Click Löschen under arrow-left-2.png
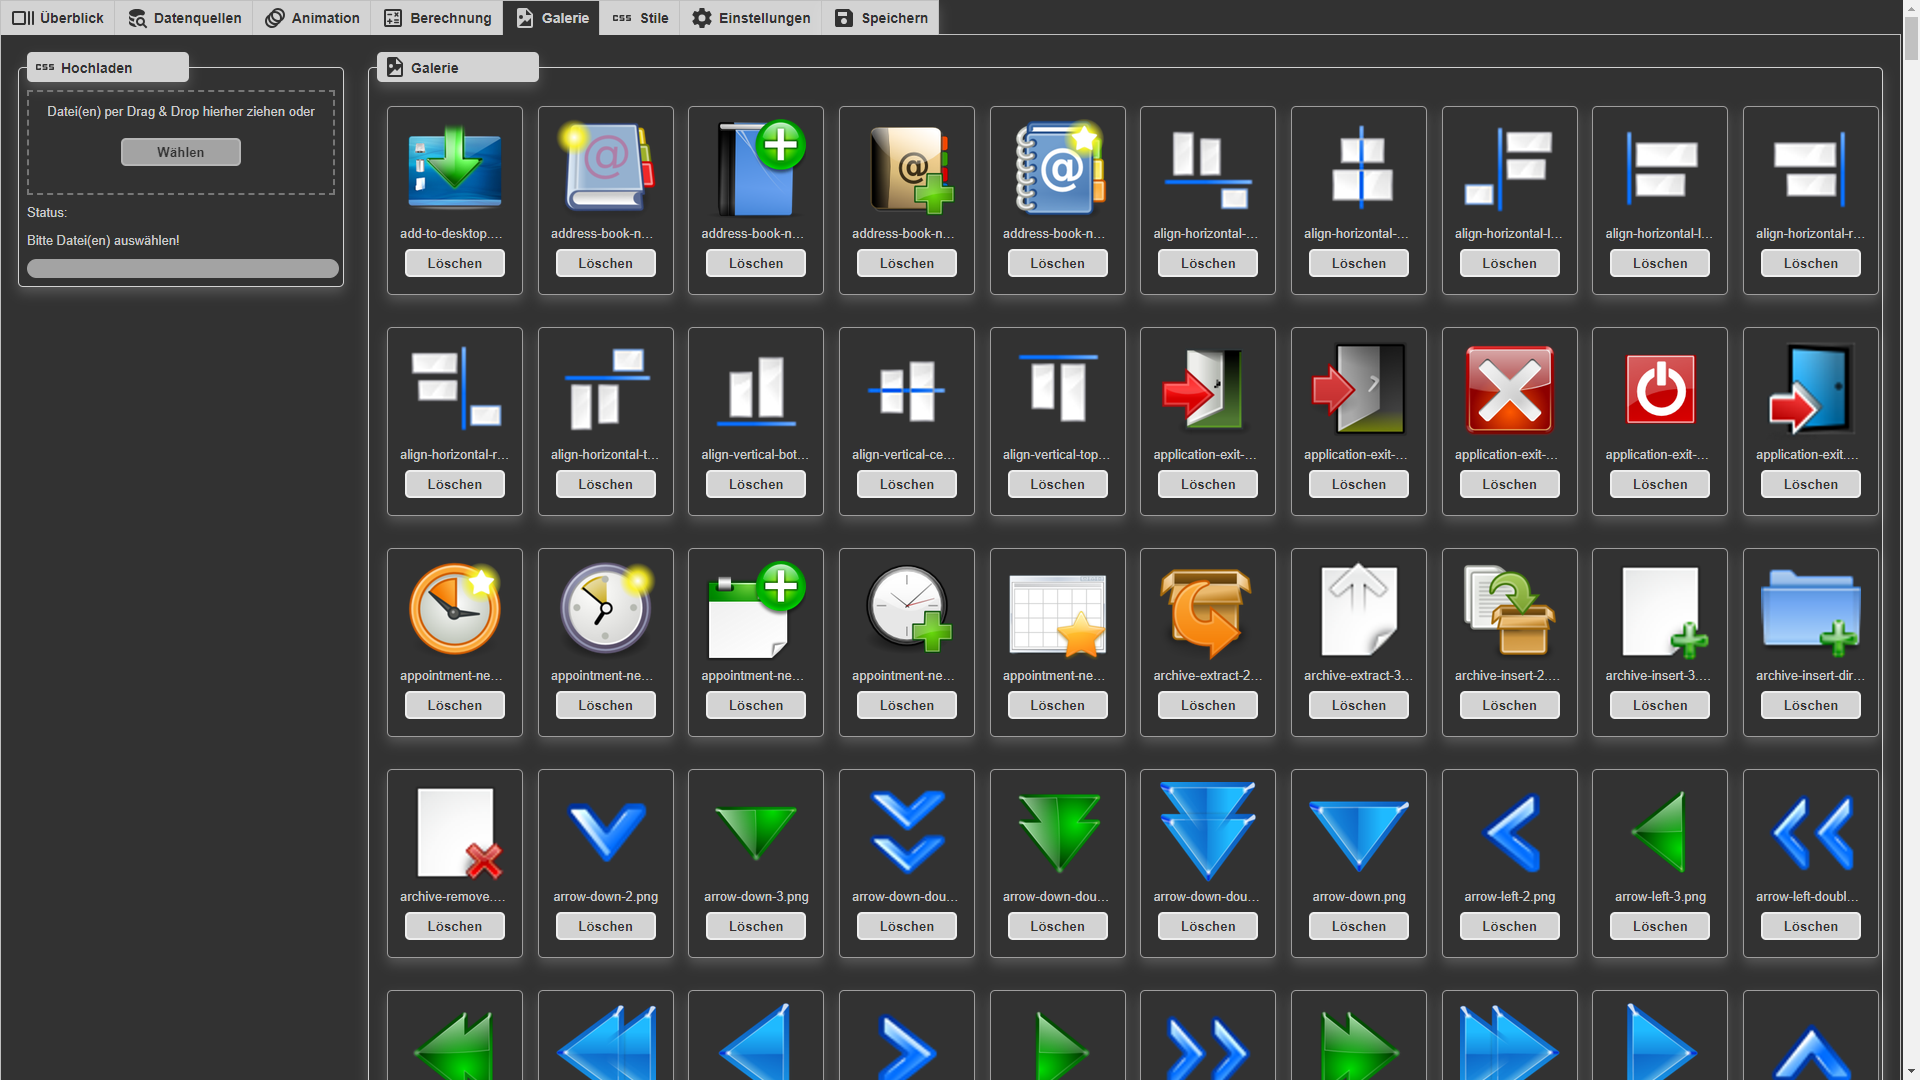Image resolution: width=1920 pixels, height=1080 pixels. pos(1509,926)
